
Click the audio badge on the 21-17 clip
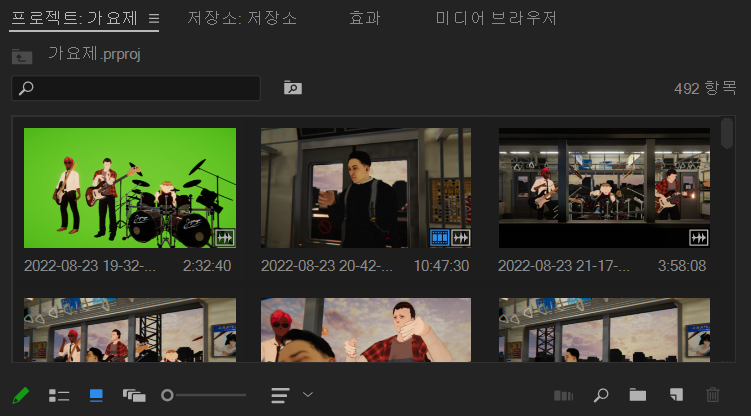tap(699, 237)
